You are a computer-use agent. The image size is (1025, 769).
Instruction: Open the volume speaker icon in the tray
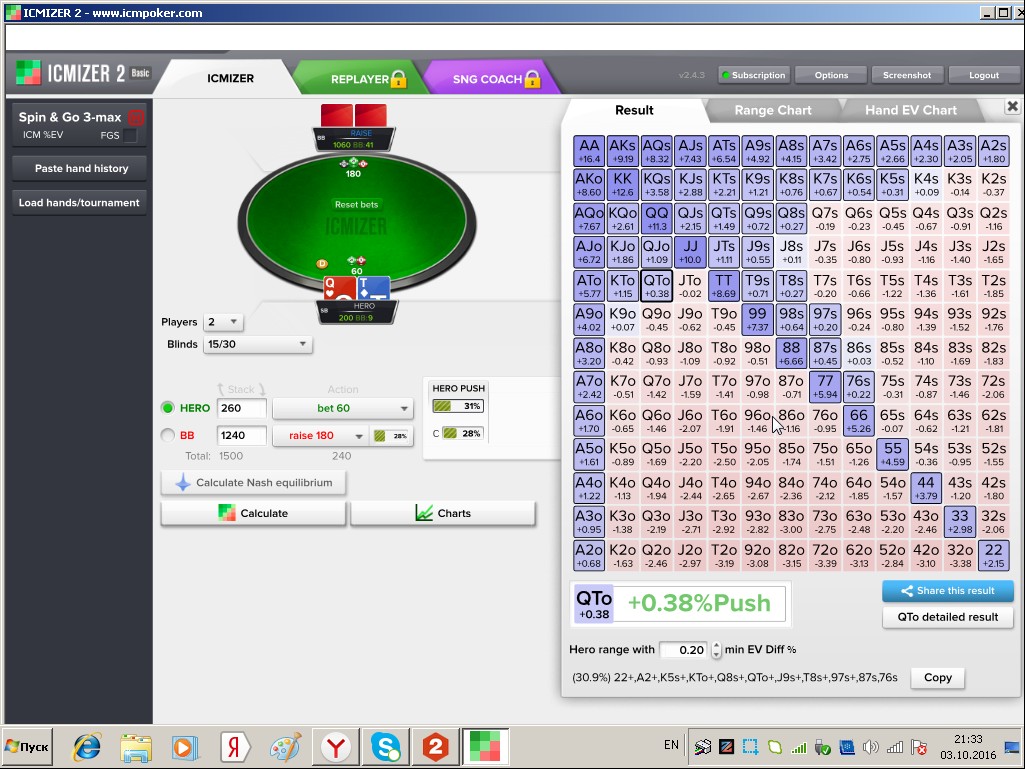click(x=870, y=747)
